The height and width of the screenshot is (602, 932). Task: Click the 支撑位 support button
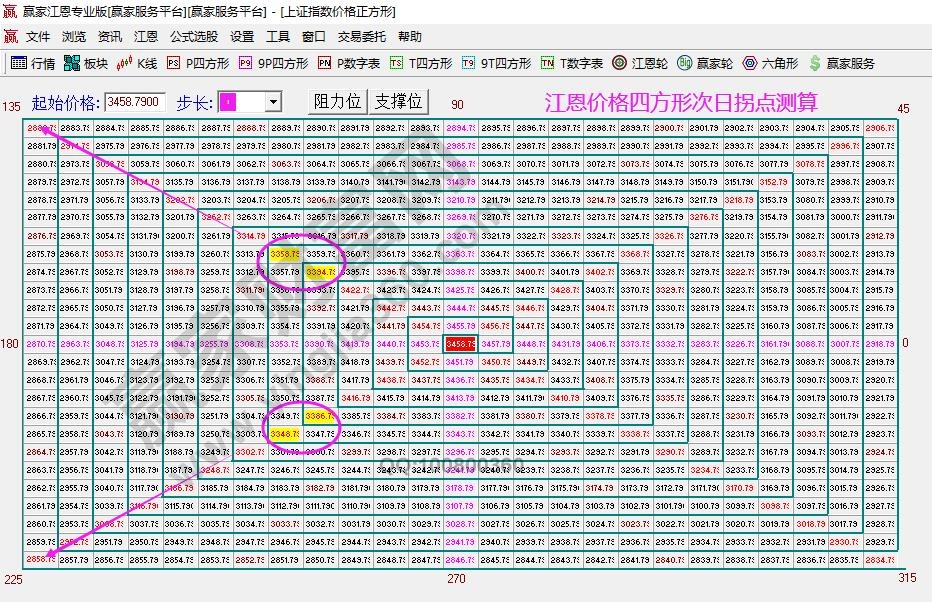click(x=400, y=101)
